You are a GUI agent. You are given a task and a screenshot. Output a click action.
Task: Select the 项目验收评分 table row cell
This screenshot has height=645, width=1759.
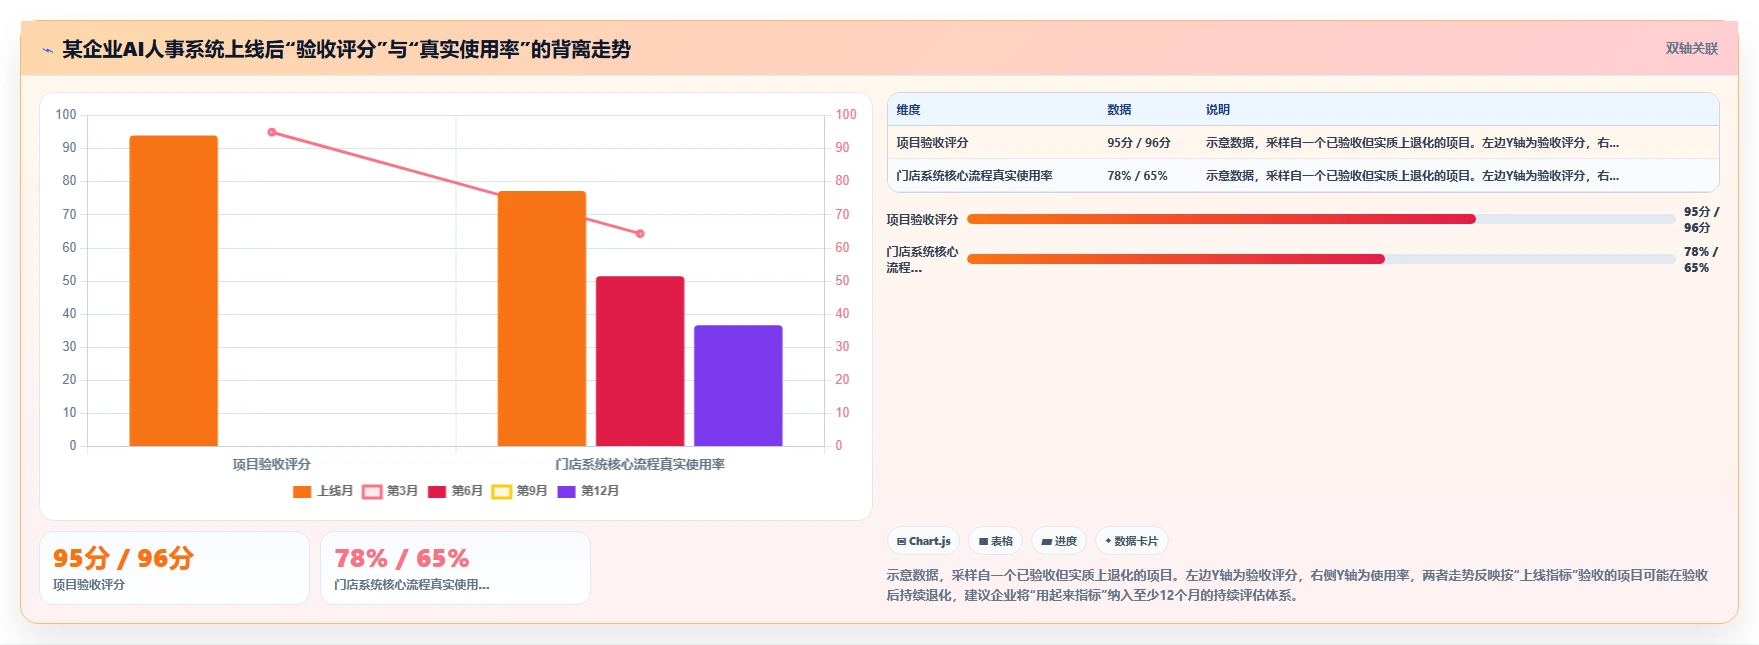pos(932,143)
